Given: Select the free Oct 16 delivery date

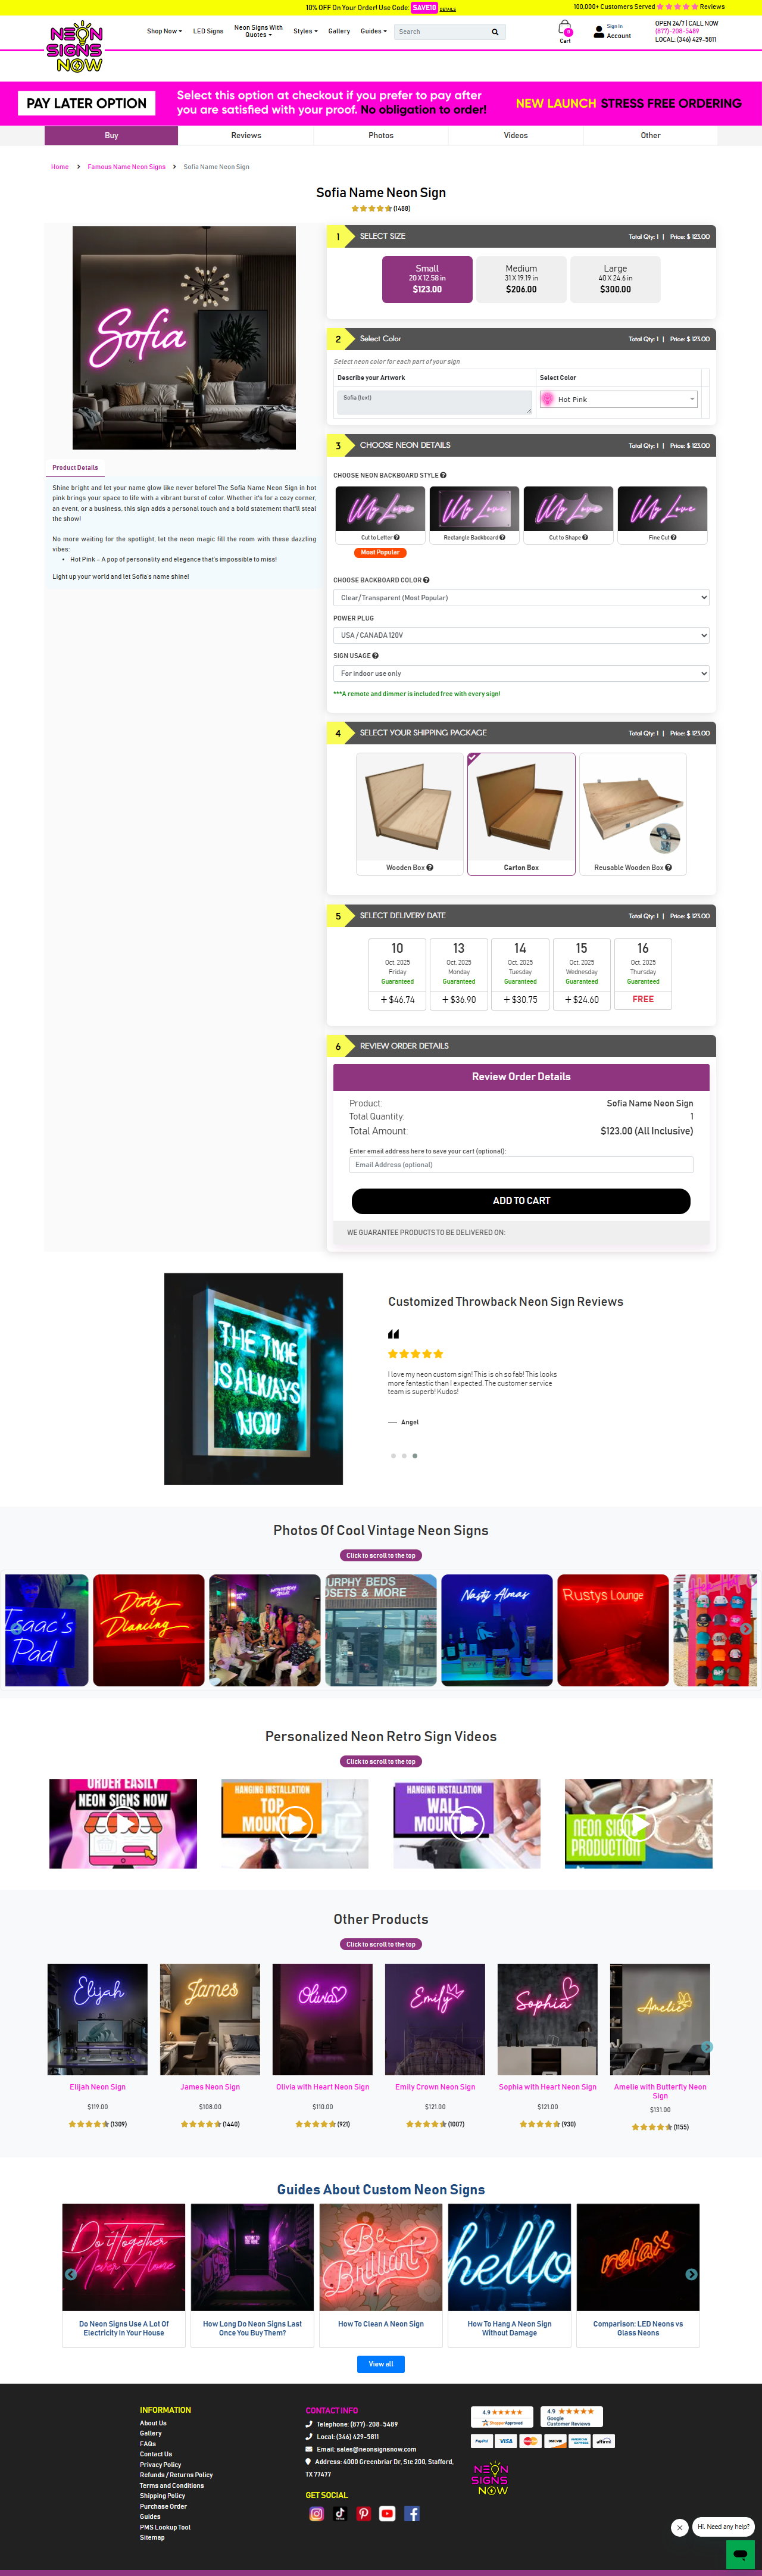Looking at the screenshot, I should coord(643,973).
